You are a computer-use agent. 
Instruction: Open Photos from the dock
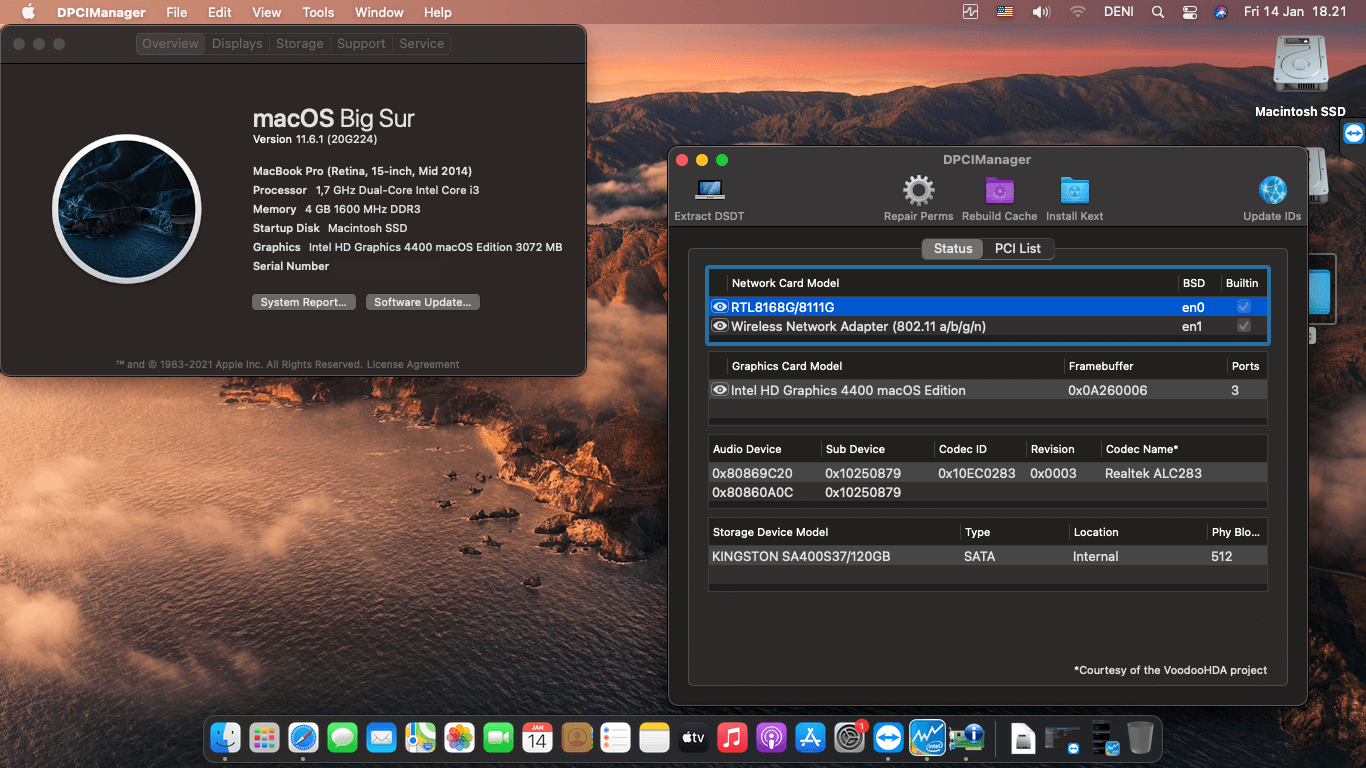click(x=459, y=738)
